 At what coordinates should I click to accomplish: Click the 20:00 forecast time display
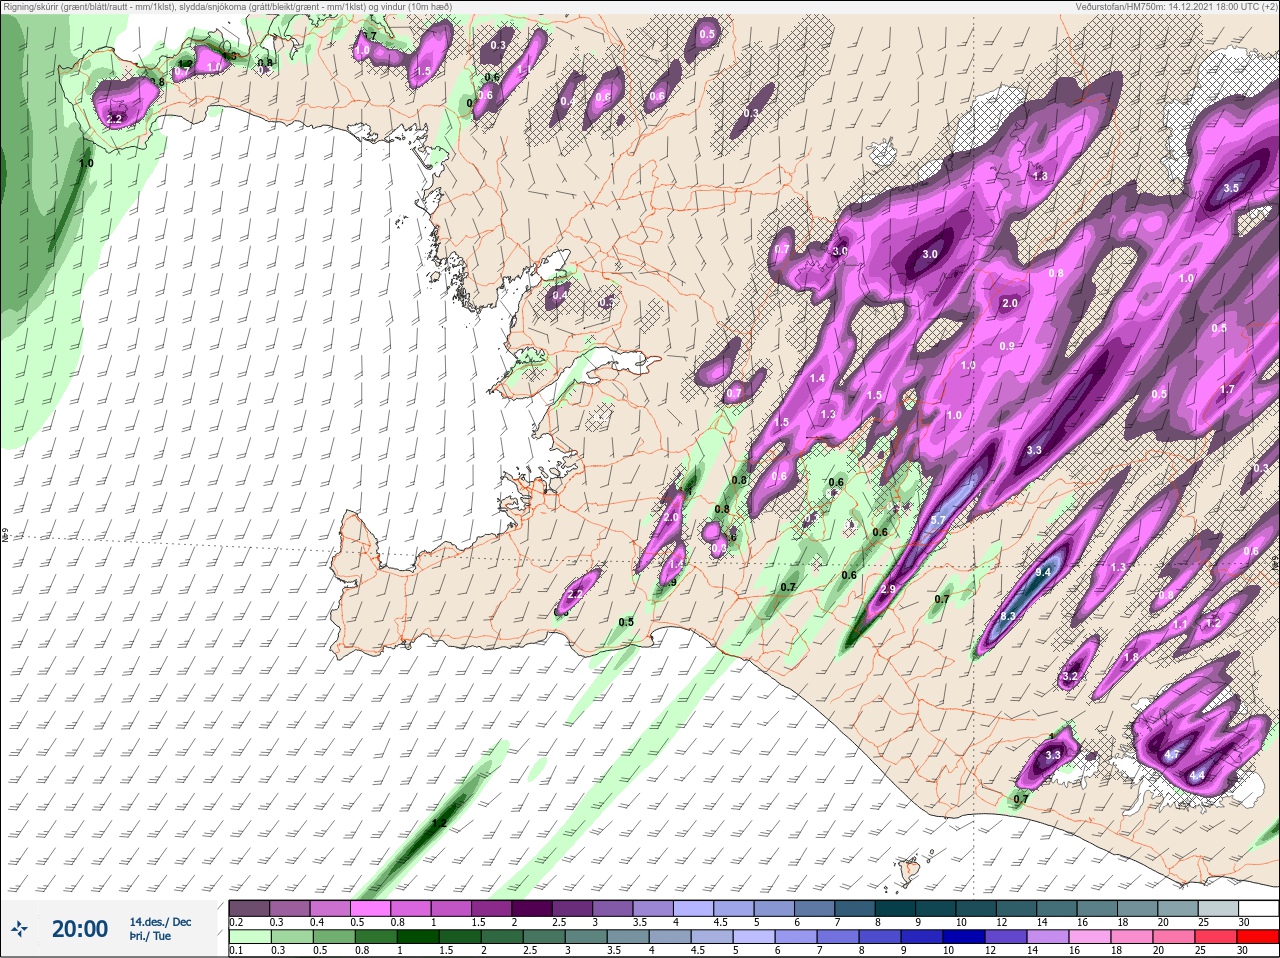coord(80,929)
